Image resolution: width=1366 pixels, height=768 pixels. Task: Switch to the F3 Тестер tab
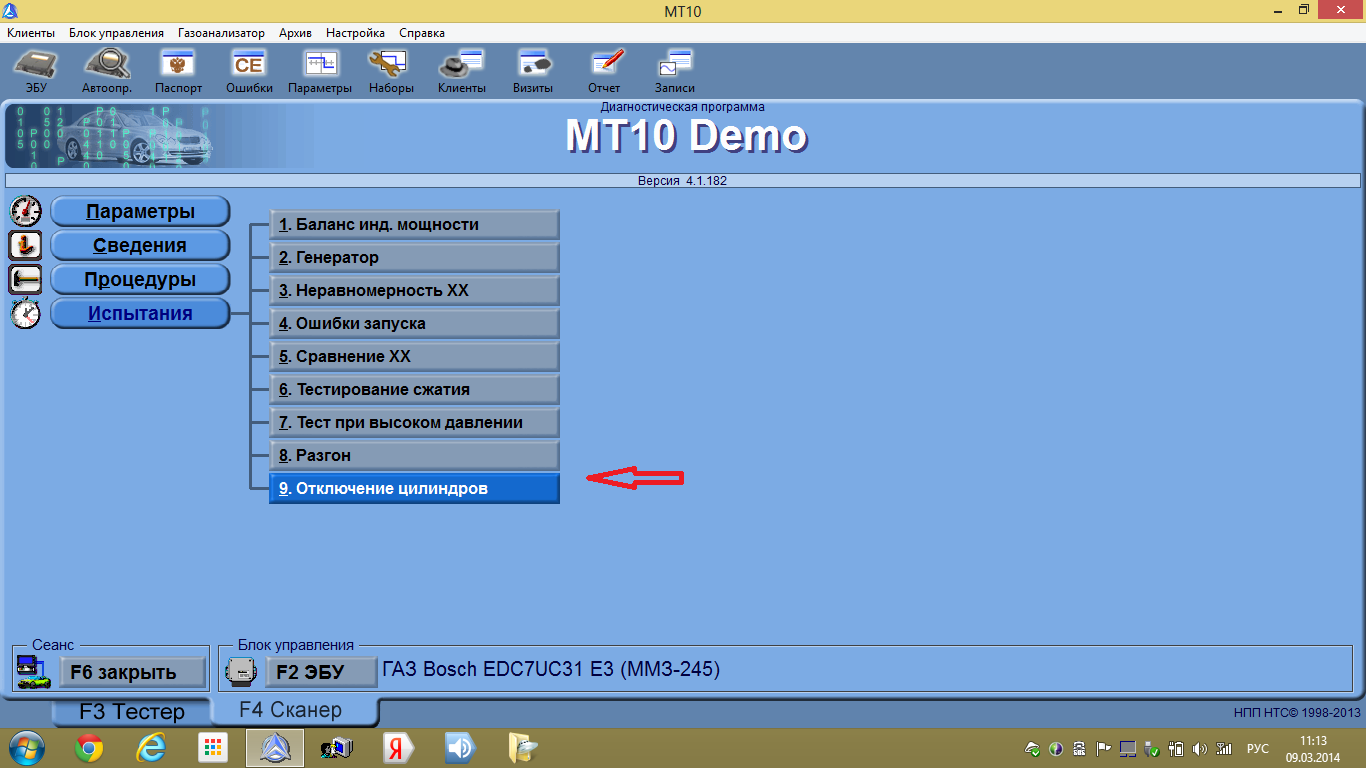tap(132, 712)
